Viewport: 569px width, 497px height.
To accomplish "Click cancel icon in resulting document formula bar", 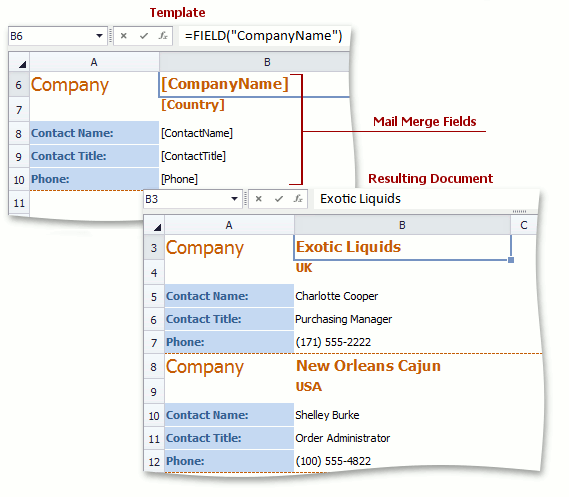I will pos(259,199).
